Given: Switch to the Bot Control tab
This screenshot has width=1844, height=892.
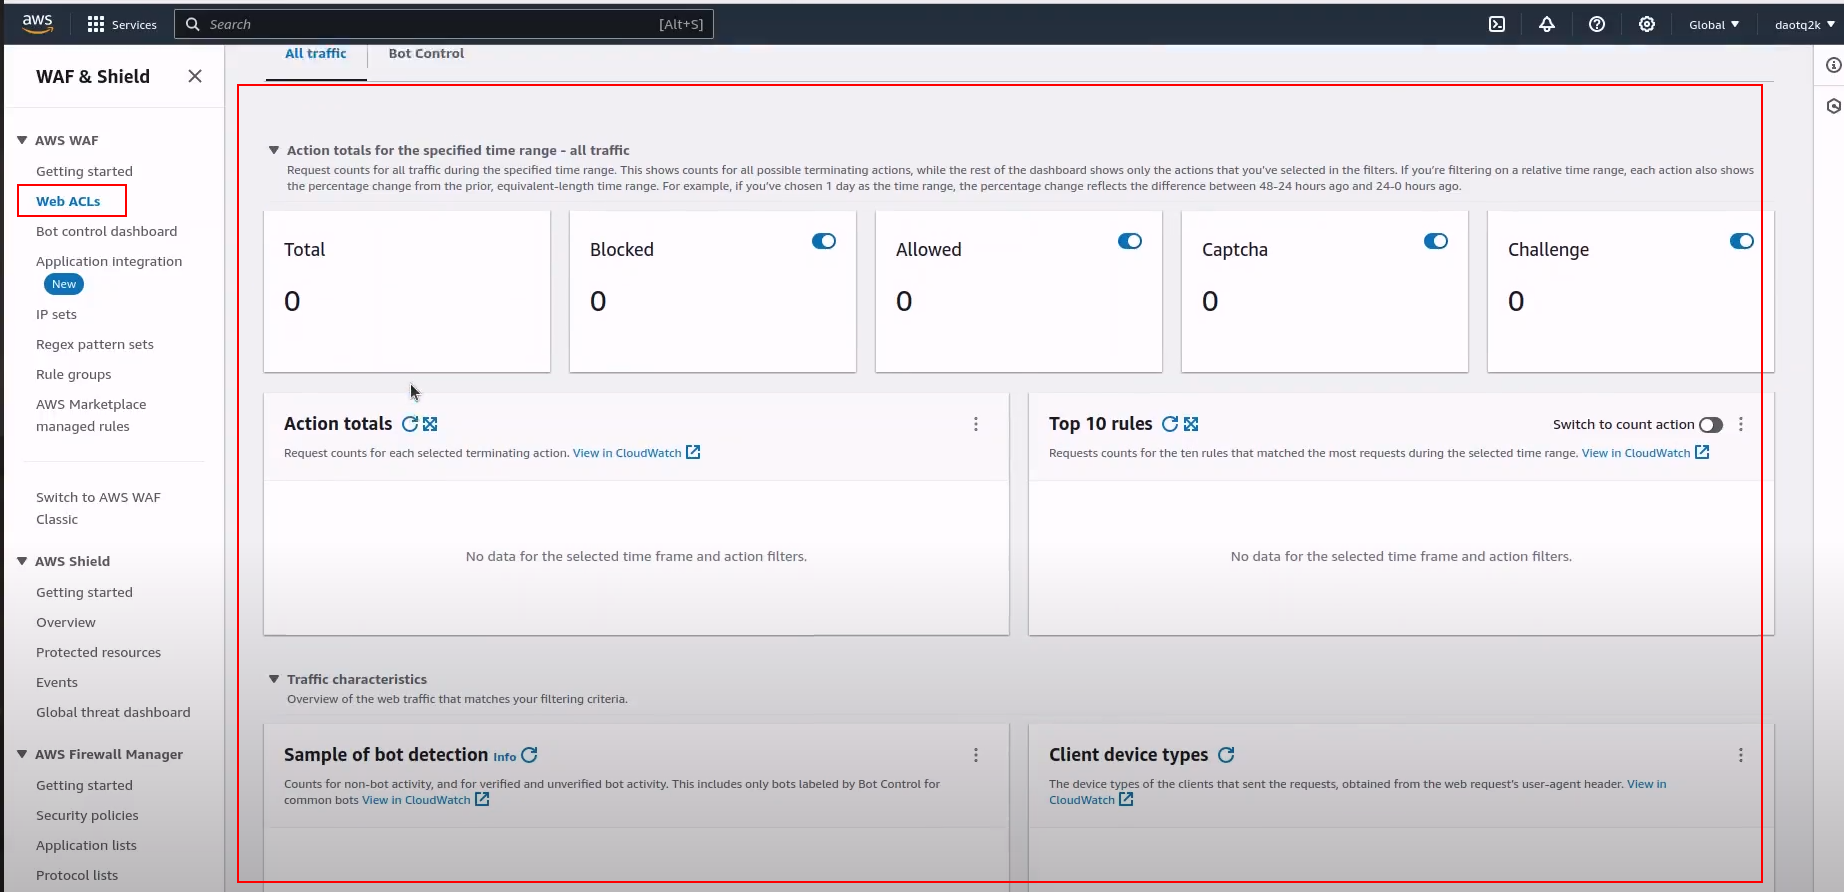Looking at the screenshot, I should (x=426, y=53).
